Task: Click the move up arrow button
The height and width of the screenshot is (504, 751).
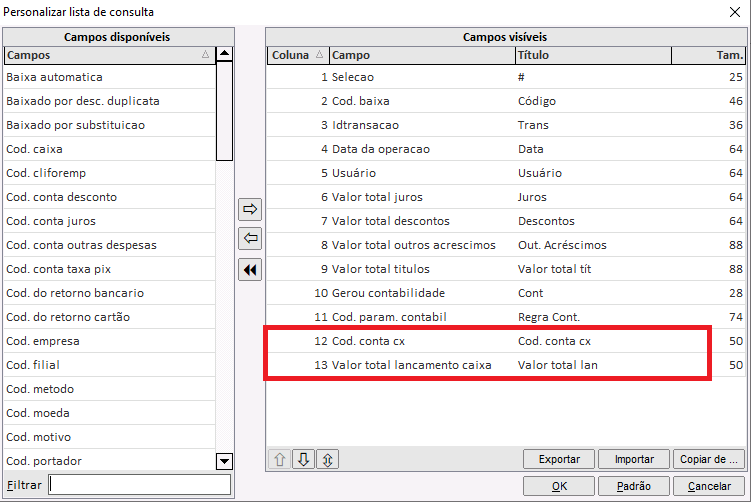Action: pos(281,459)
